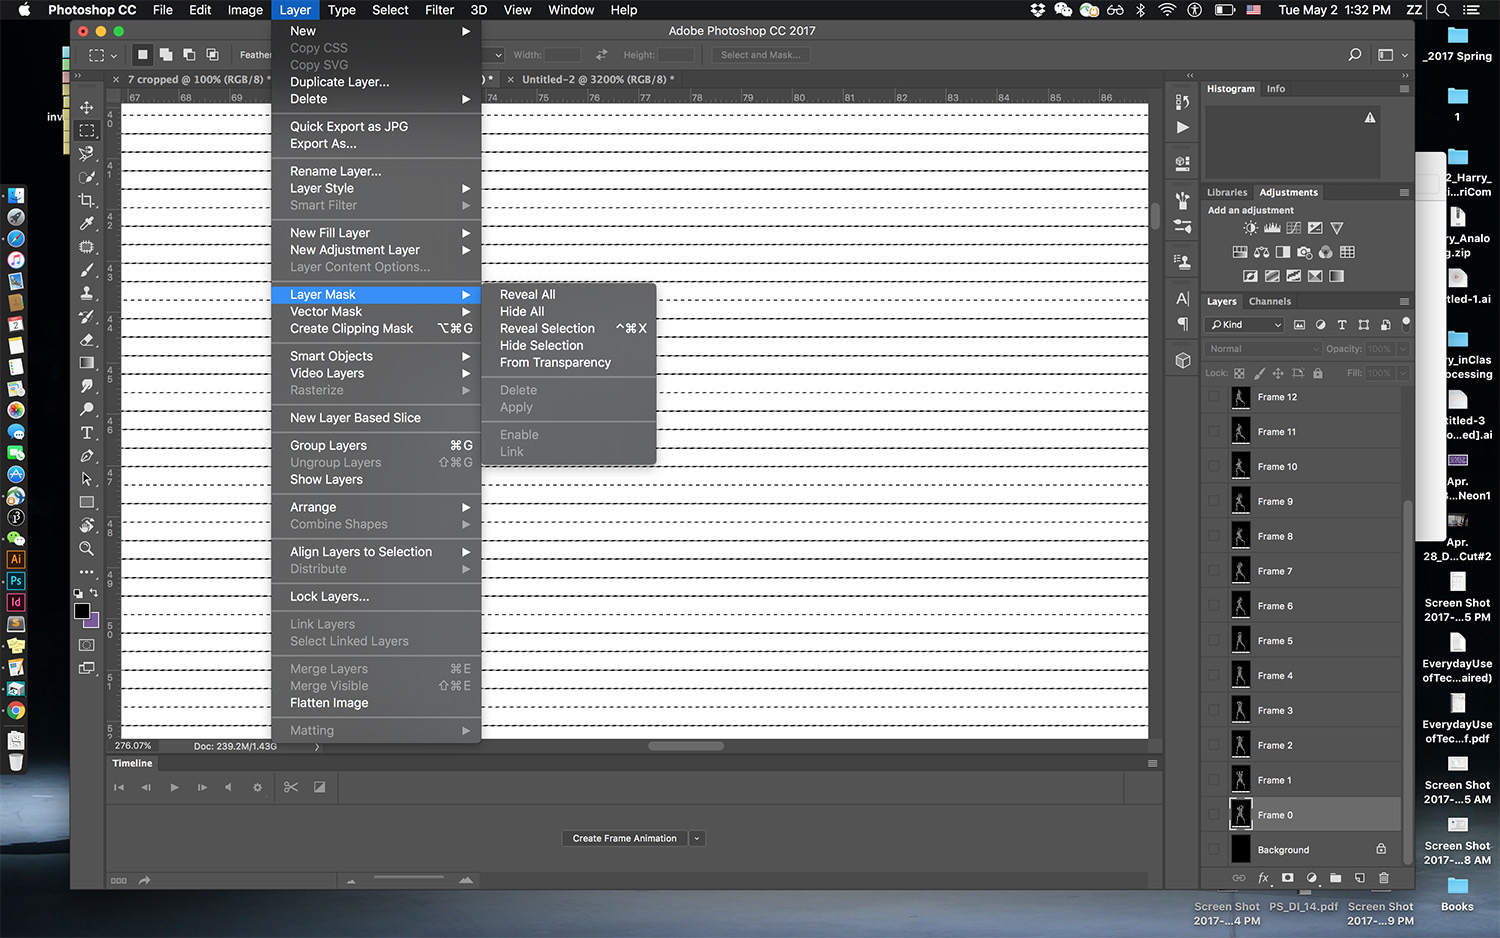Click Create Clipping Mask entry
Image resolution: width=1500 pixels, height=938 pixels.
coord(376,329)
